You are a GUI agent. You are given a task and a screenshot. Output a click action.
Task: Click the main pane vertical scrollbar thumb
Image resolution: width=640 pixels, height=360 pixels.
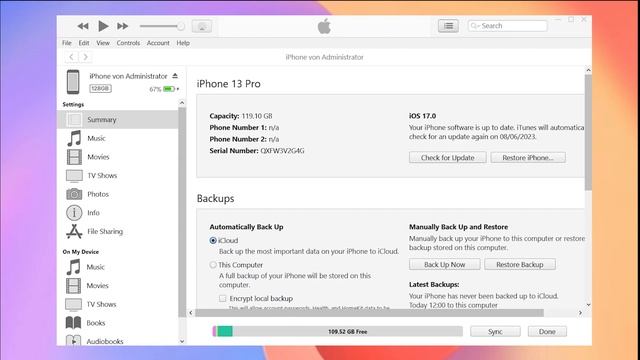coord(588,132)
